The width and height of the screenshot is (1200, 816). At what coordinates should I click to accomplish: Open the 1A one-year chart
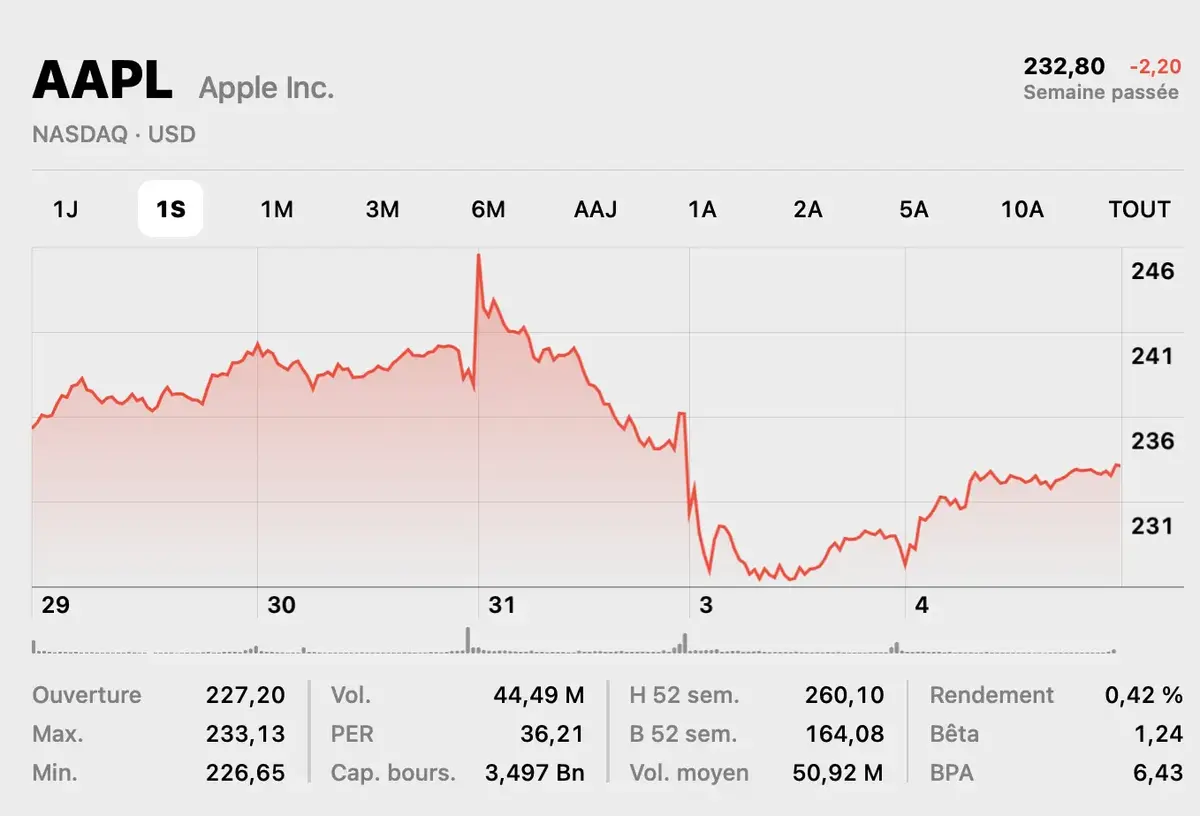tap(703, 209)
